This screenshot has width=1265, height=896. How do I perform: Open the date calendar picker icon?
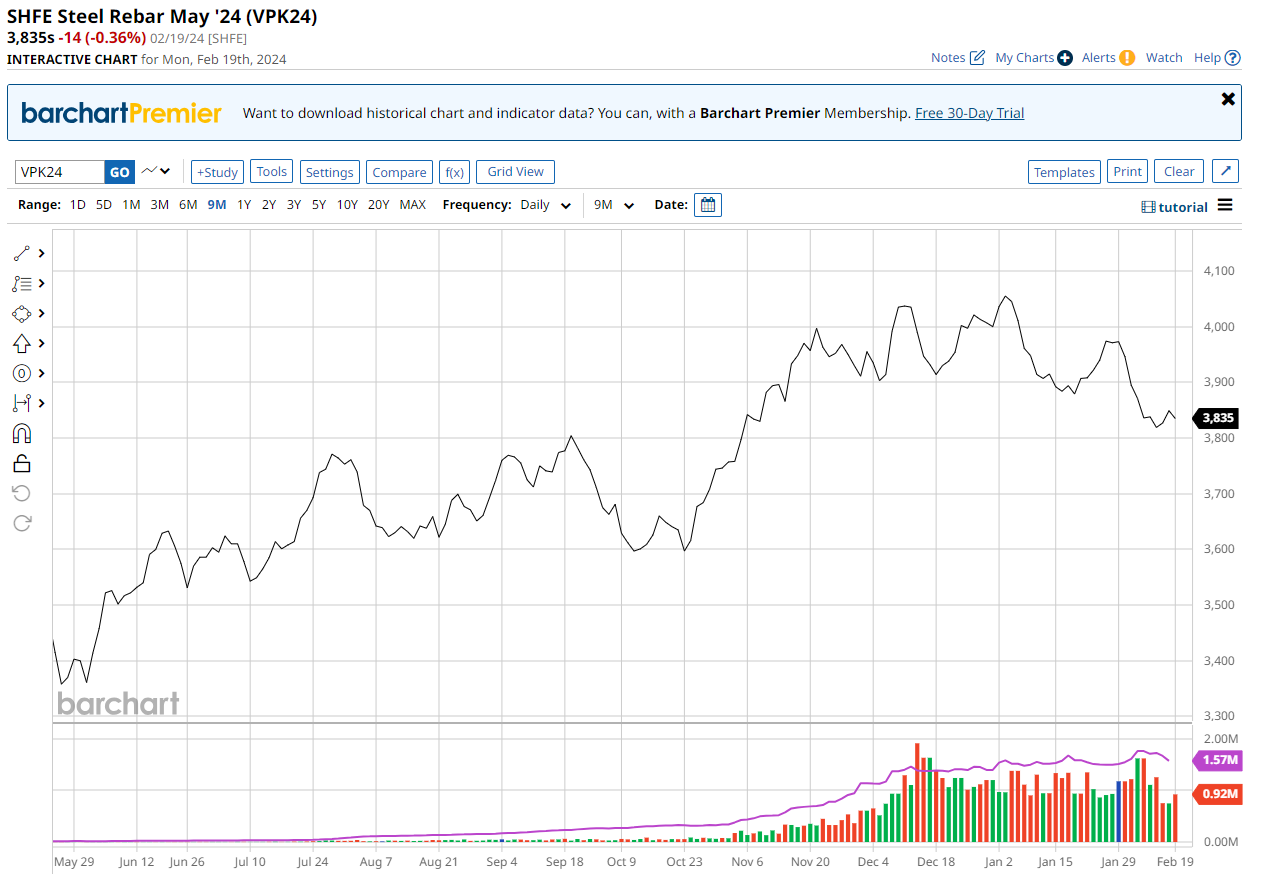[x=708, y=205]
